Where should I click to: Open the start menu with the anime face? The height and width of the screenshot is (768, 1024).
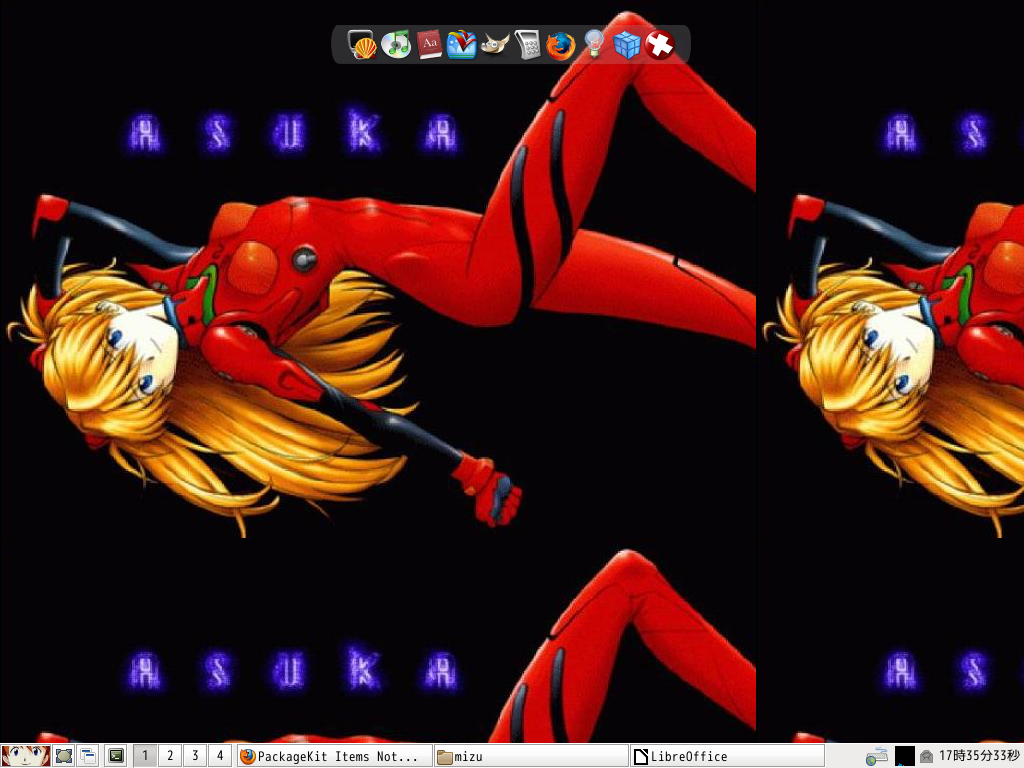(25, 756)
